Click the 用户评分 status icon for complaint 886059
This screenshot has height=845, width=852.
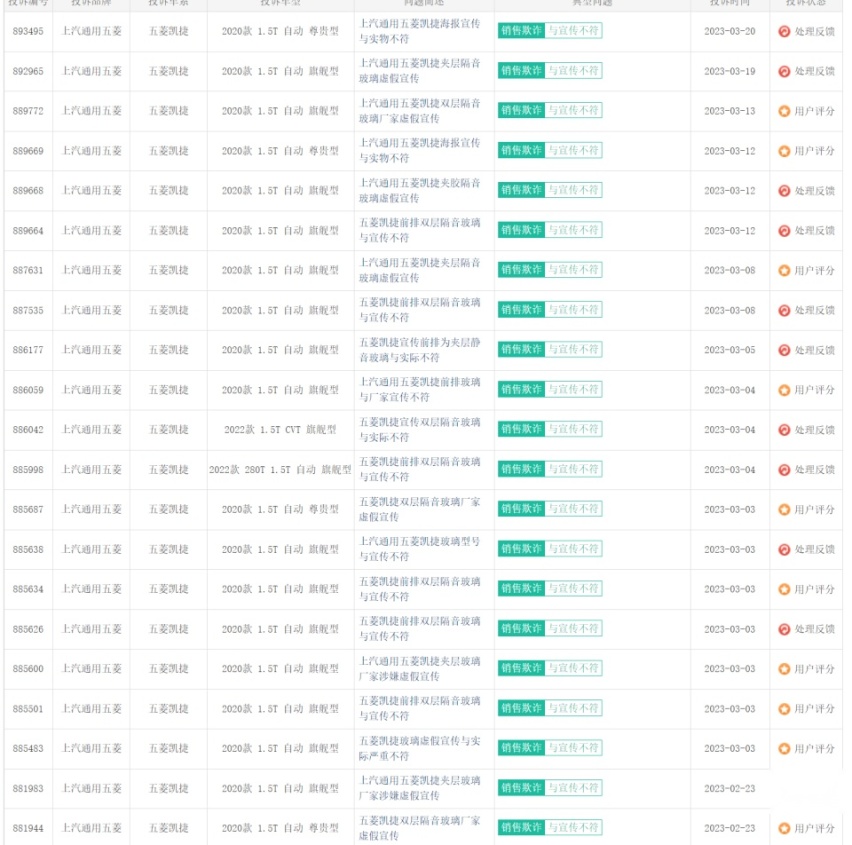point(784,390)
